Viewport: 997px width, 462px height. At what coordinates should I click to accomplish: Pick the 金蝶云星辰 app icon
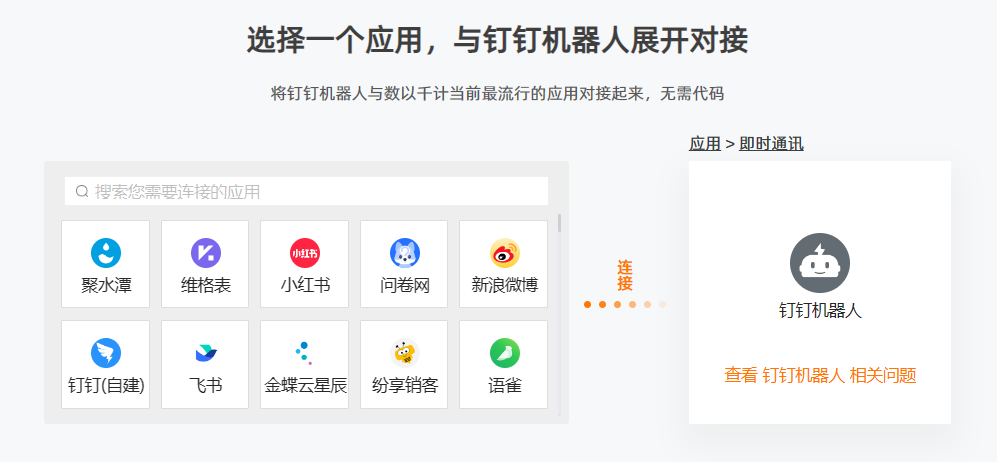pyautogui.click(x=305, y=352)
